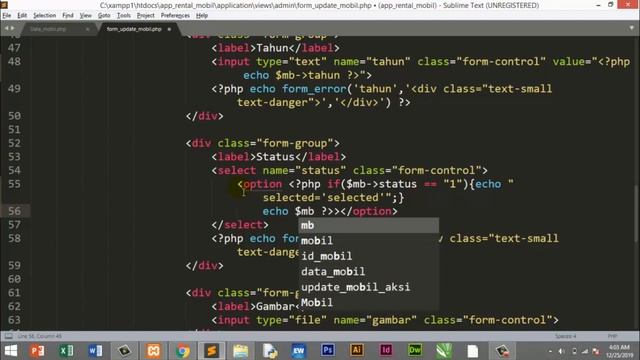
Task: Click line number 63 in gutter
Action: pyautogui.click(x=14, y=320)
